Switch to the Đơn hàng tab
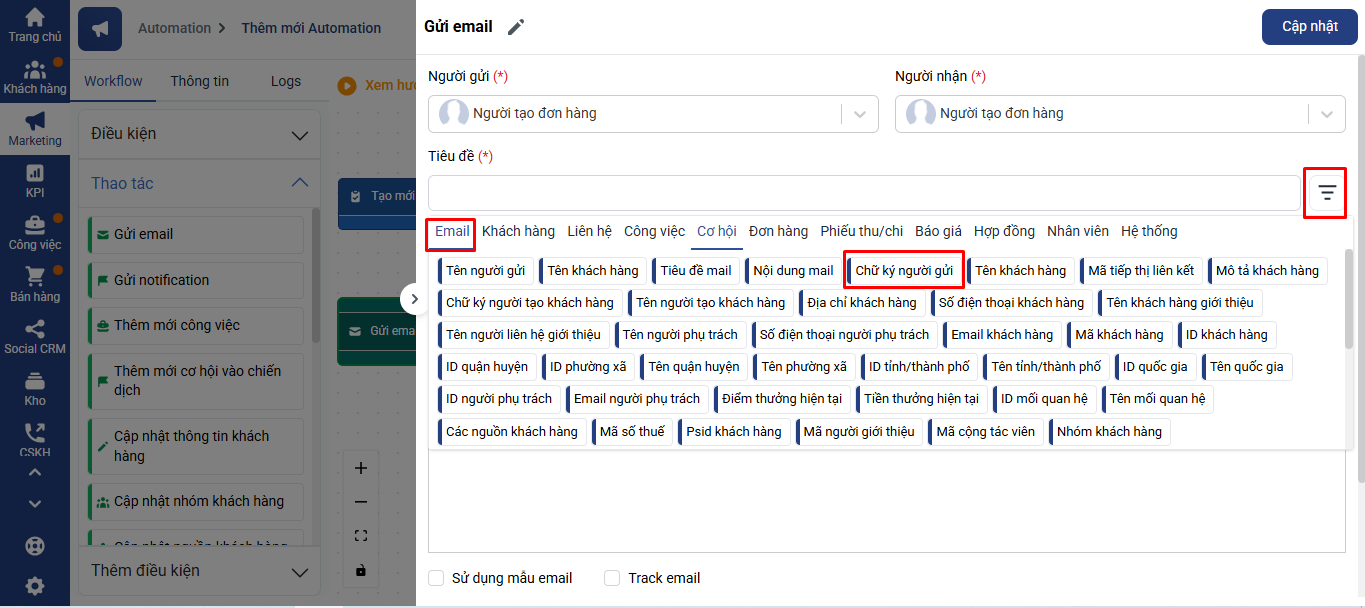Image resolution: width=1365 pixels, height=608 pixels. [778, 231]
